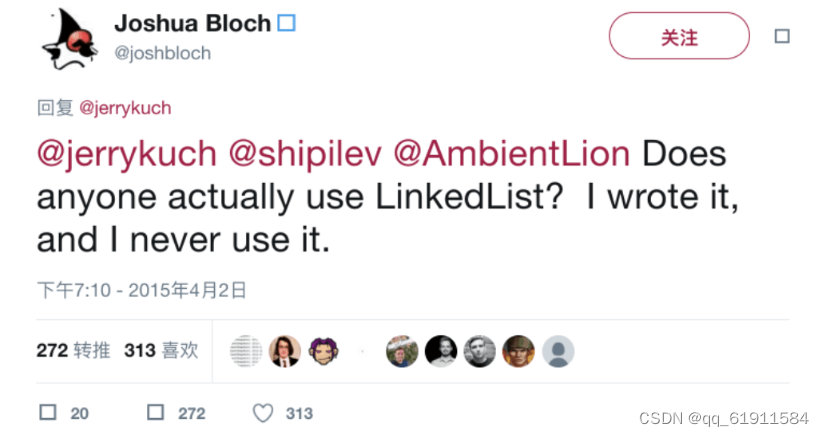Screen dimensions: 824x436
Task: Open the 下午7:10 - 2015年4月2日 timestamp
Action: [142, 290]
